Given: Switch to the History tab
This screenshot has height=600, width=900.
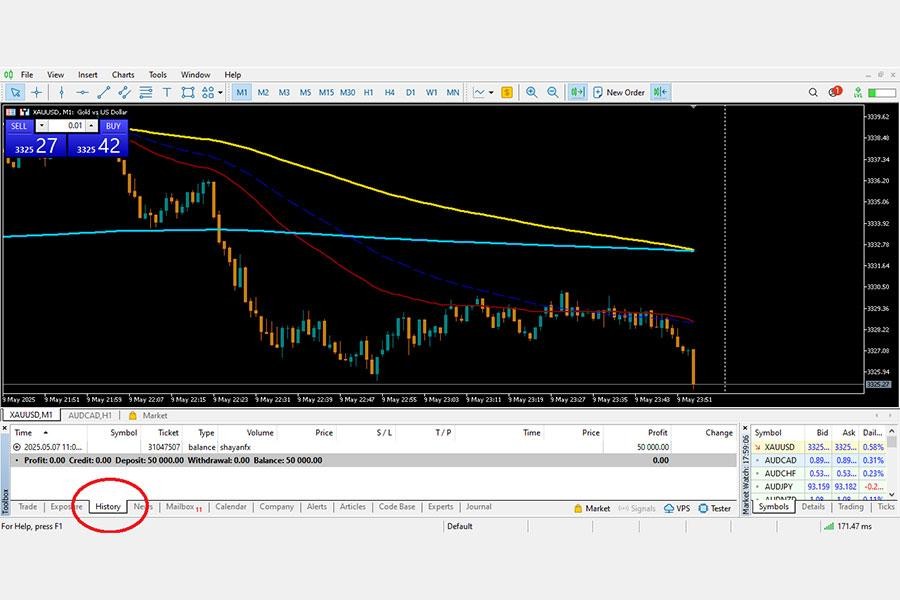Looking at the screenshot, I should click(x=108, y=507).
